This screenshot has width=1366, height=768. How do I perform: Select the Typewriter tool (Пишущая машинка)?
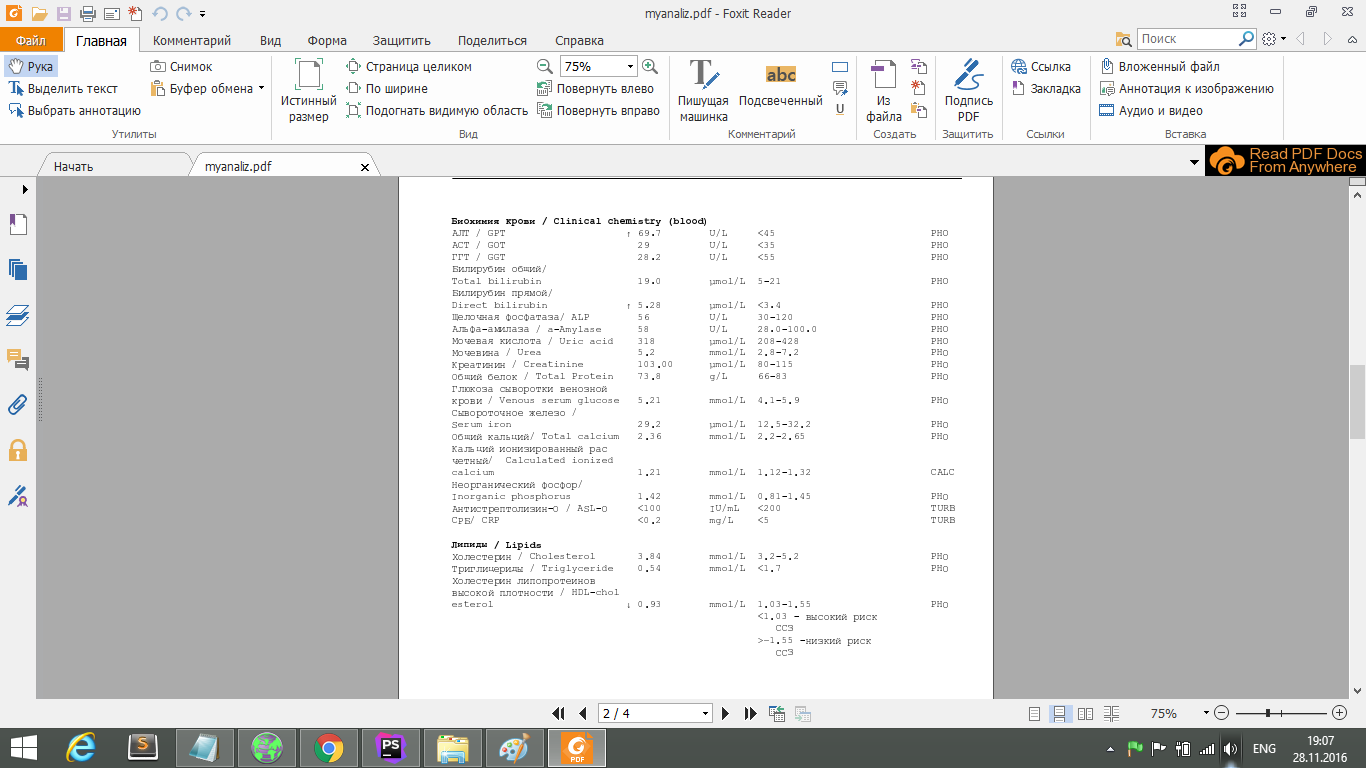pyautogui.click(x=703, y=90)
